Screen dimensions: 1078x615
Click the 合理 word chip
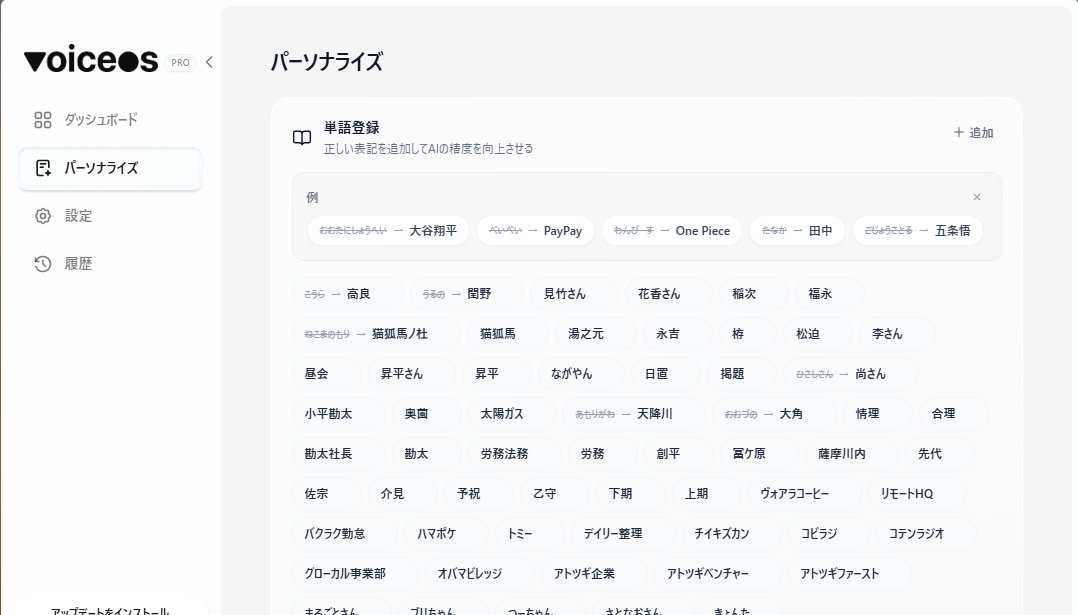(953, 414)
